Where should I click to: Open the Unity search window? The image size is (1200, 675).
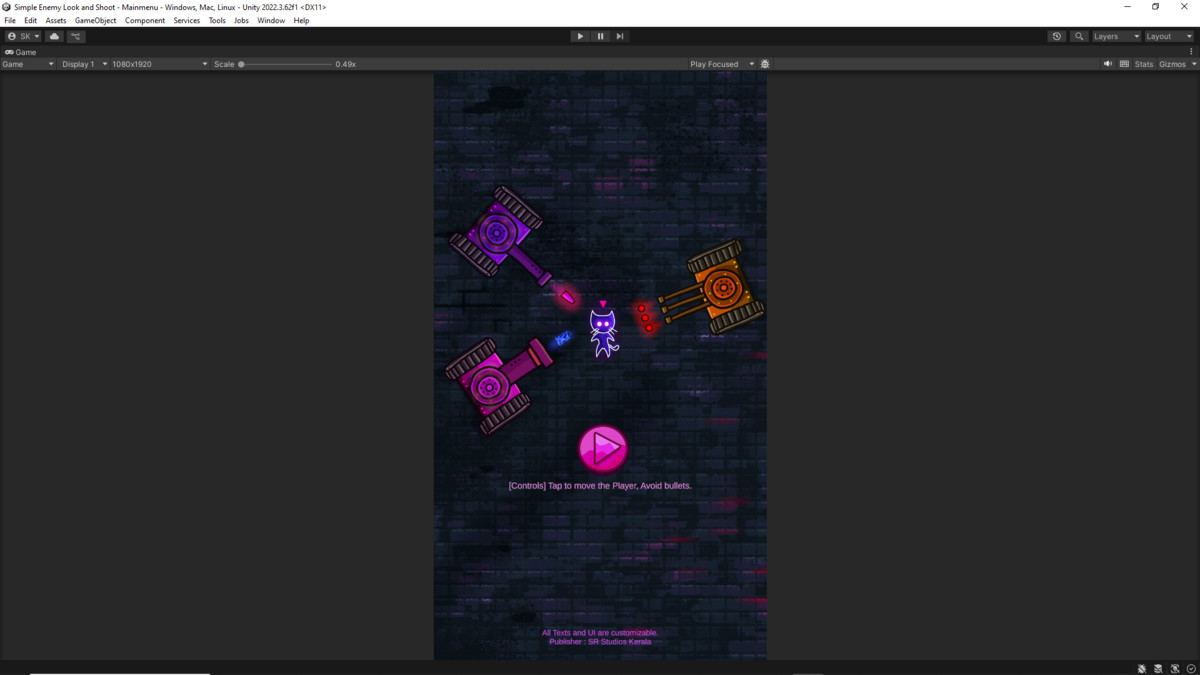click(1078, 36)
